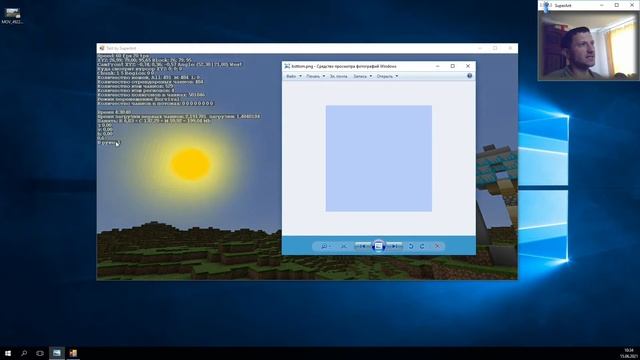Open Task View from taskbar
Image resolution: width=640 pixels, height=360 pixels.
coord(40,353)
